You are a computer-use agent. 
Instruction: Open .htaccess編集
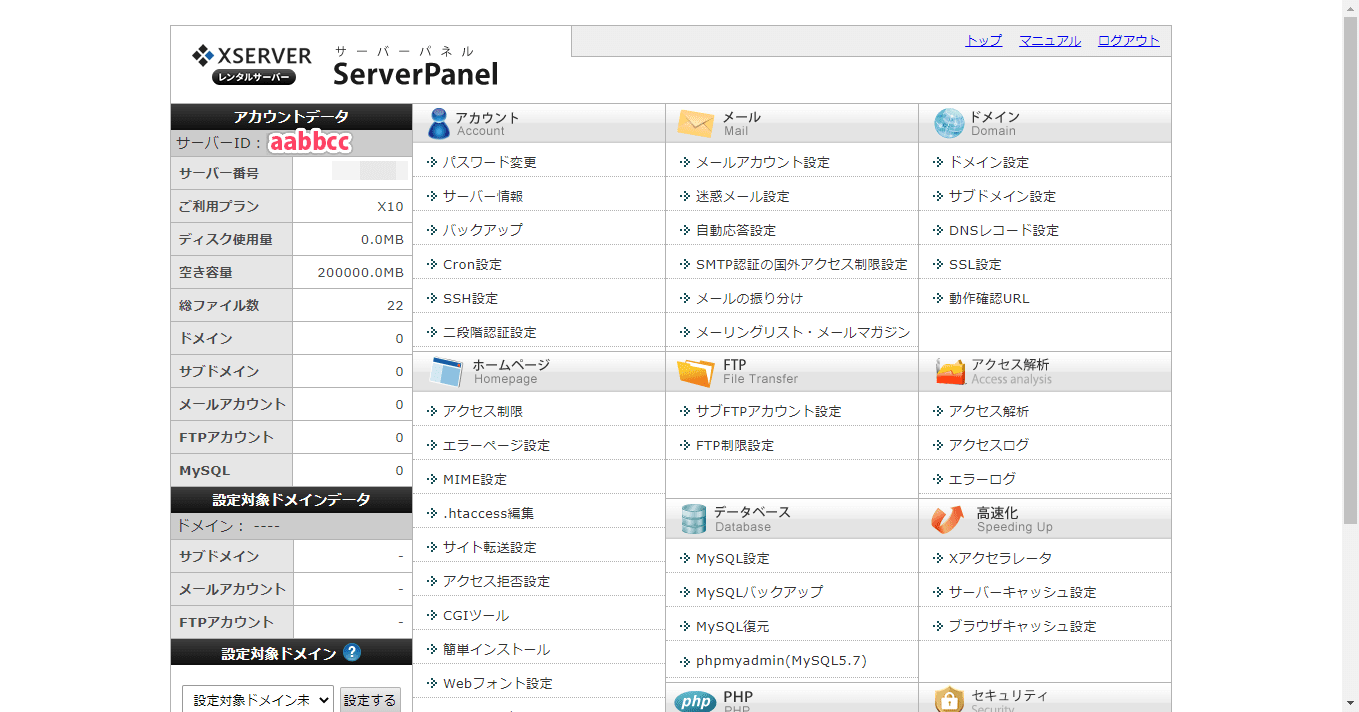pos(489,513)
